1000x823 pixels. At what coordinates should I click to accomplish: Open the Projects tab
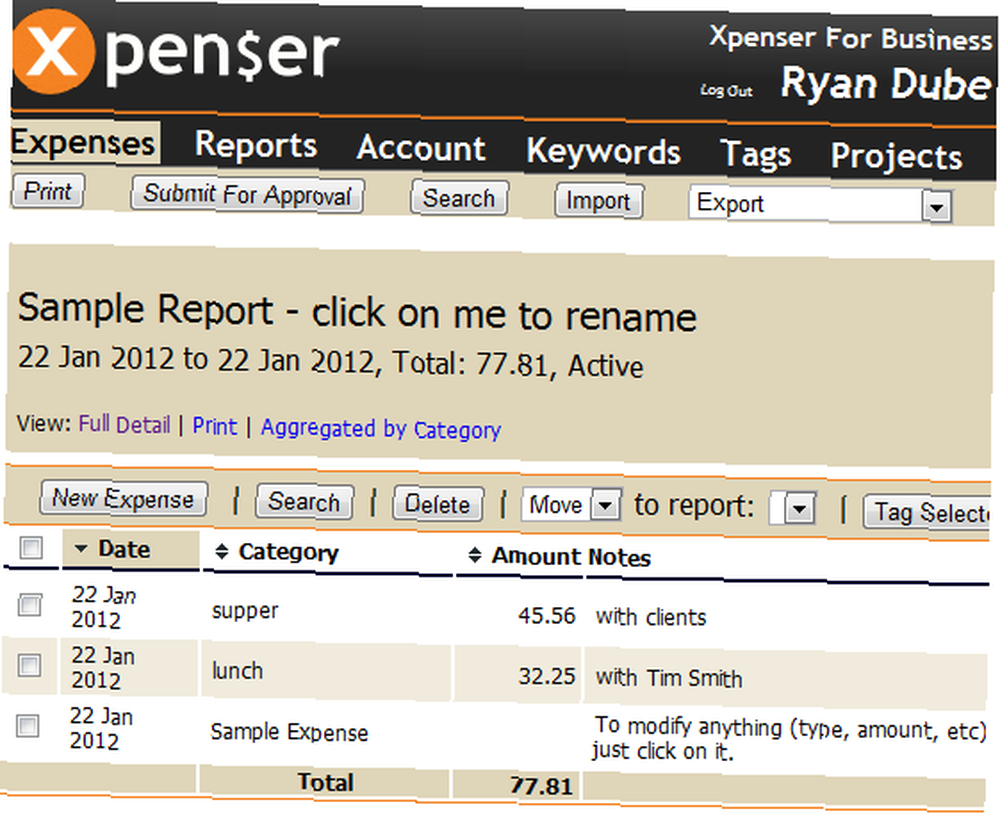click(x=896, y=156)
